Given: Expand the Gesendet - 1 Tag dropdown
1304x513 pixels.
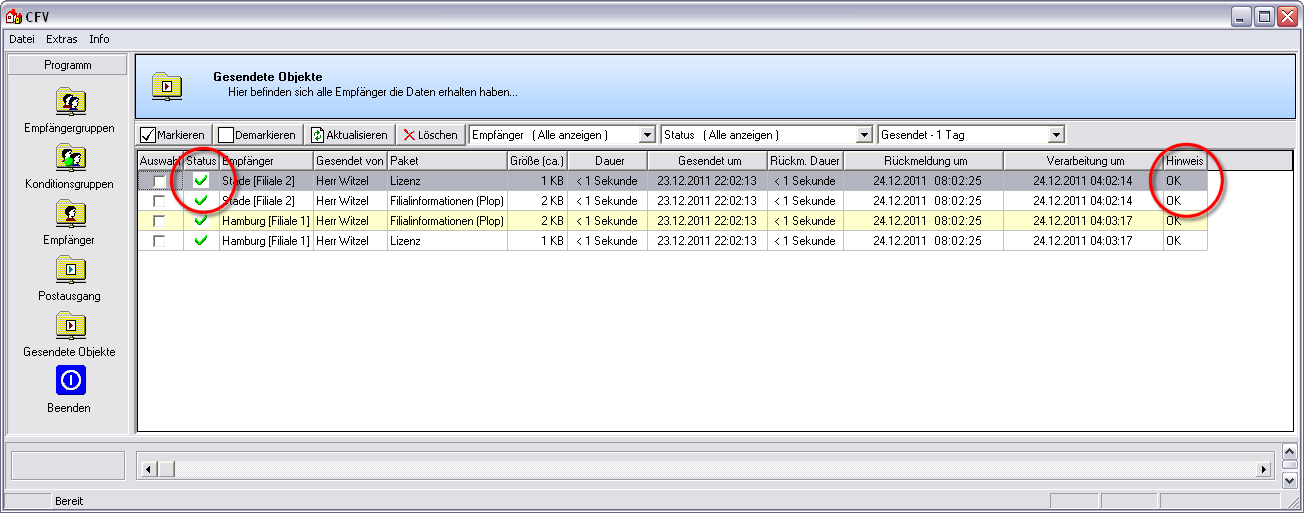Looking at the screenshot, I should (1055, 135).
